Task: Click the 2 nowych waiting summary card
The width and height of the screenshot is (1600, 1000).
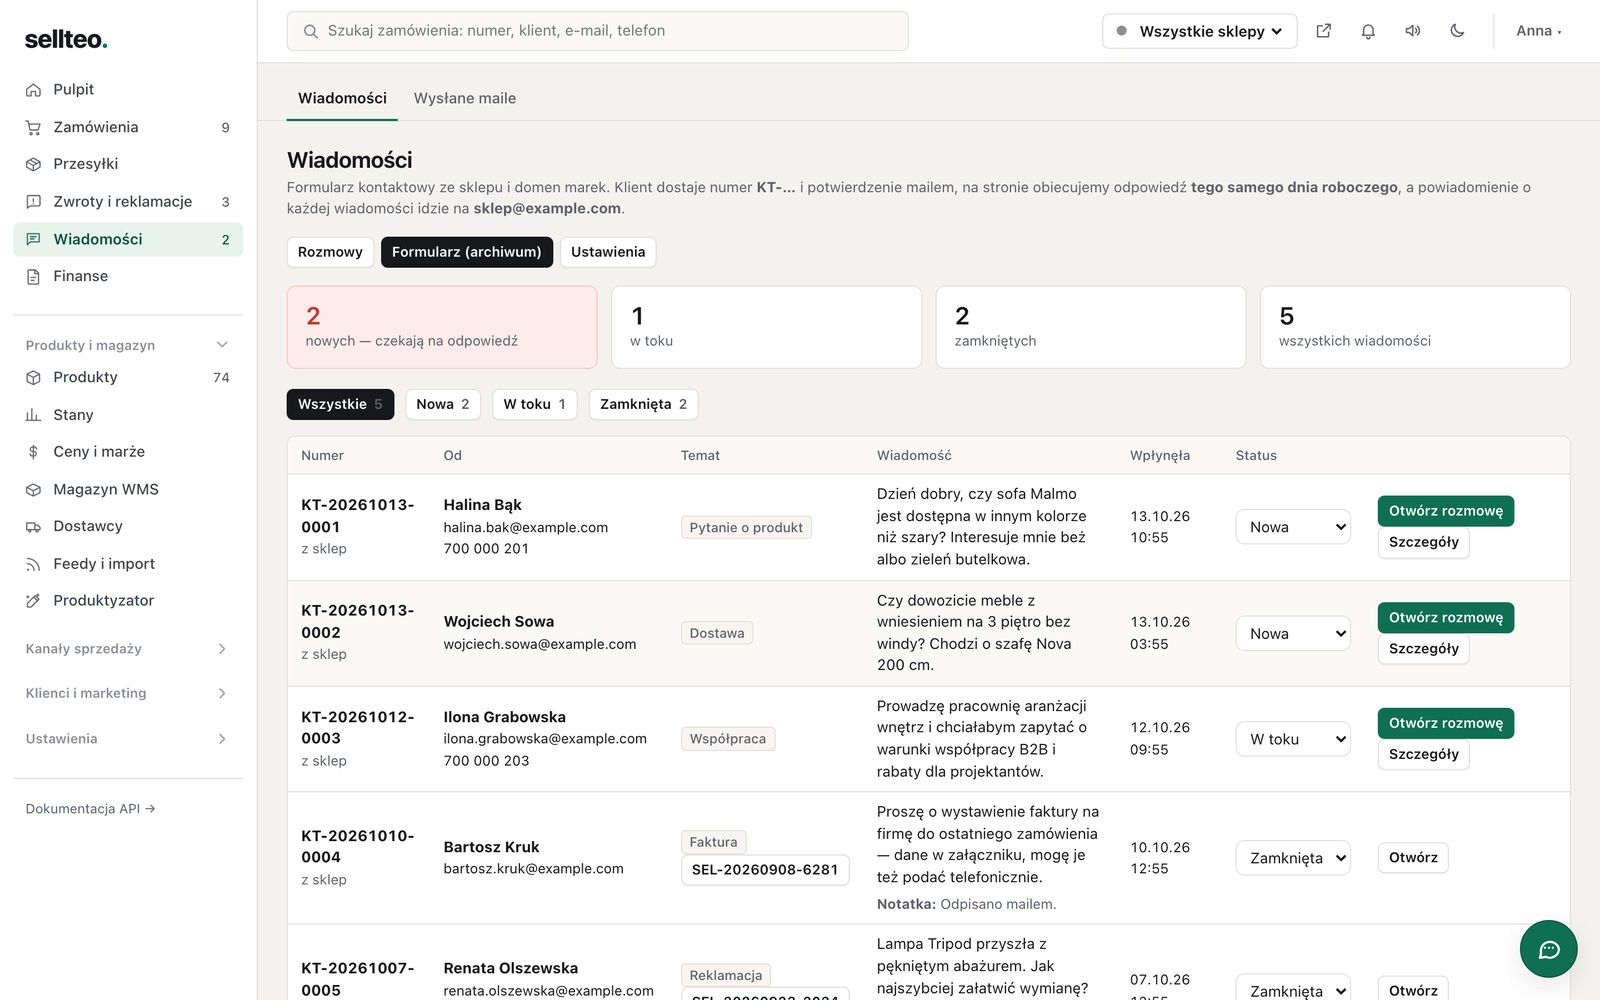Action: (x=442, y=327)
